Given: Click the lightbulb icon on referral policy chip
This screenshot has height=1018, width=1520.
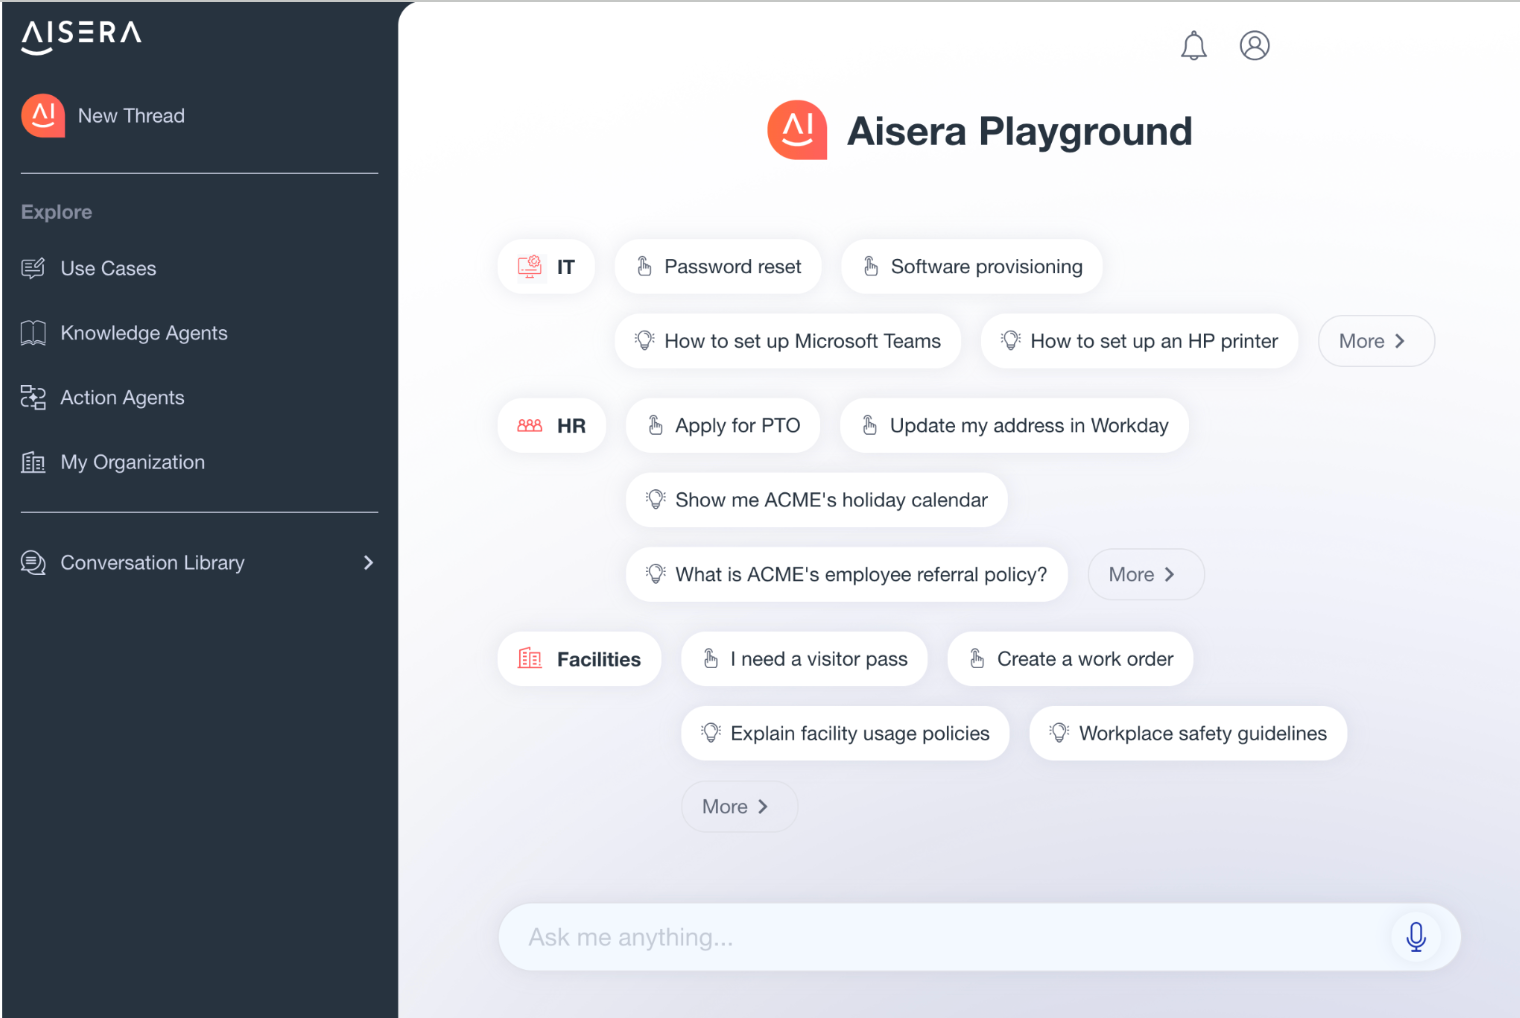Looking at the screenshot, I should coord(656,574).
